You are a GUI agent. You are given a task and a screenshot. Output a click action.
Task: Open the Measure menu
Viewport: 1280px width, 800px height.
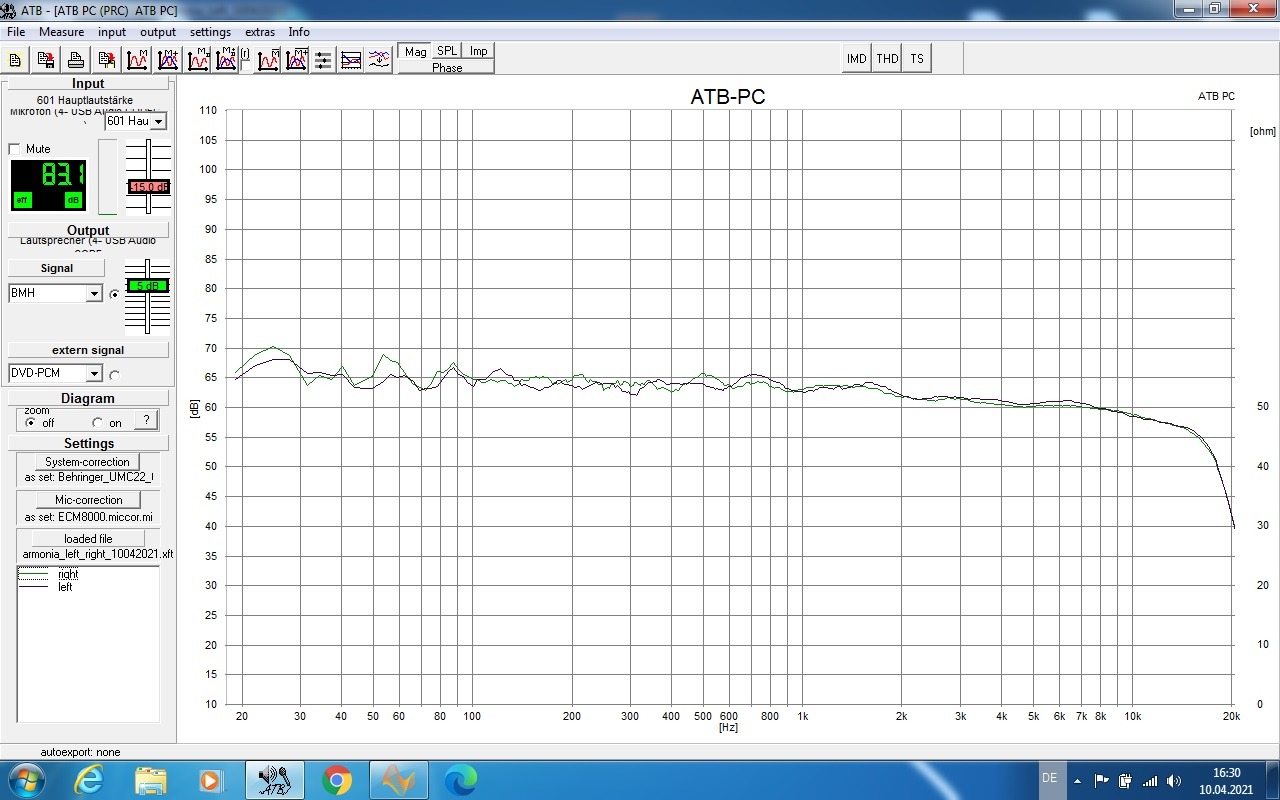click(62, 32)
